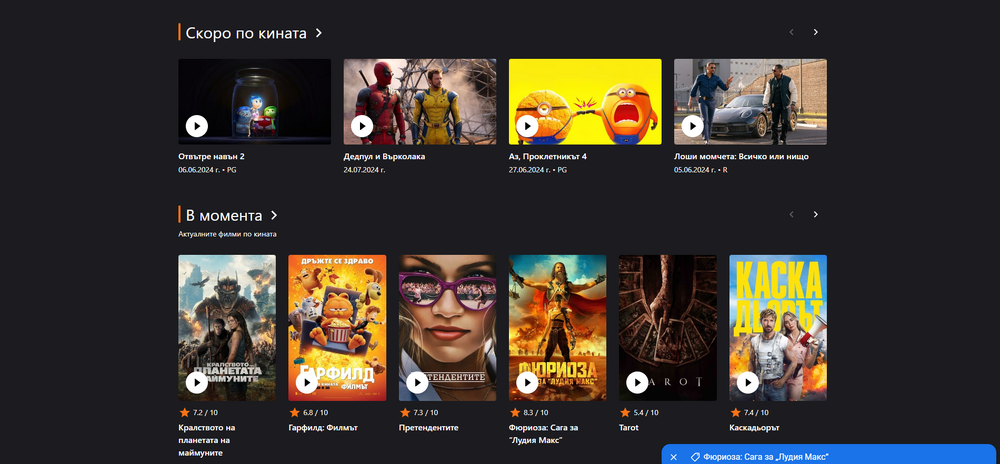Click play icon on Аз, Проклетникът 4
Image resolution: width=1000 pixels, height=464 pixels.
[x=527, y=126]
